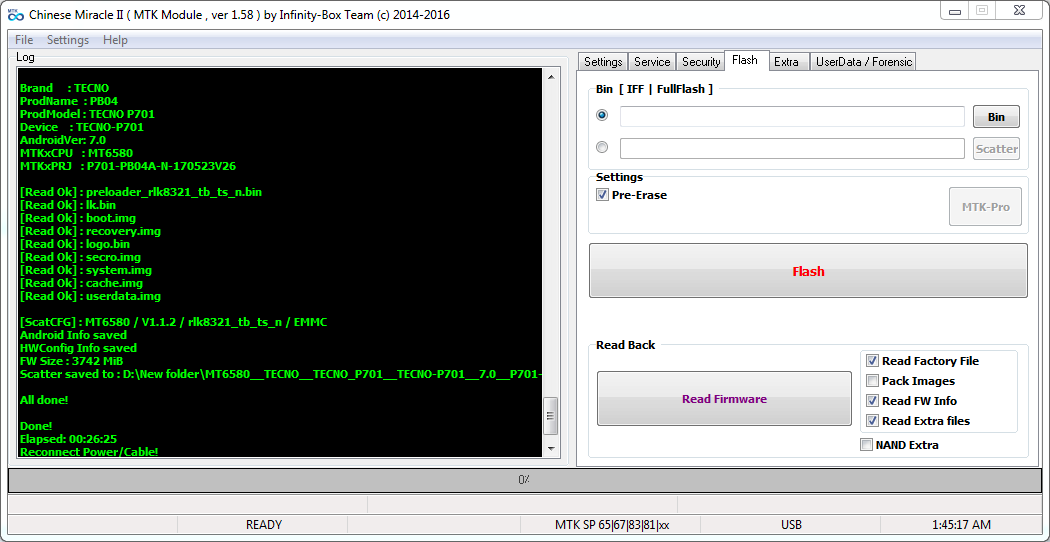This screenshot has width=1050, height=542.
Task: Click the 'Device : TECNO-P701' log line
Action: tap(82, 127)
